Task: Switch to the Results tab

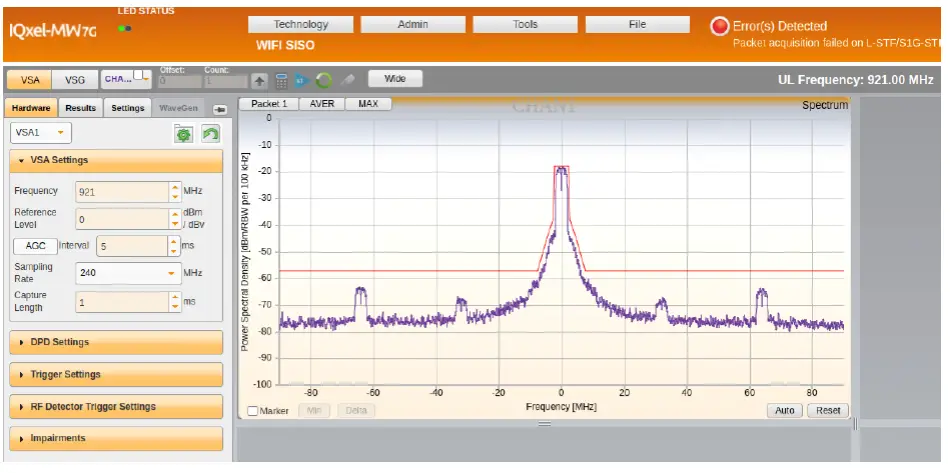Action: pos(81,108)
